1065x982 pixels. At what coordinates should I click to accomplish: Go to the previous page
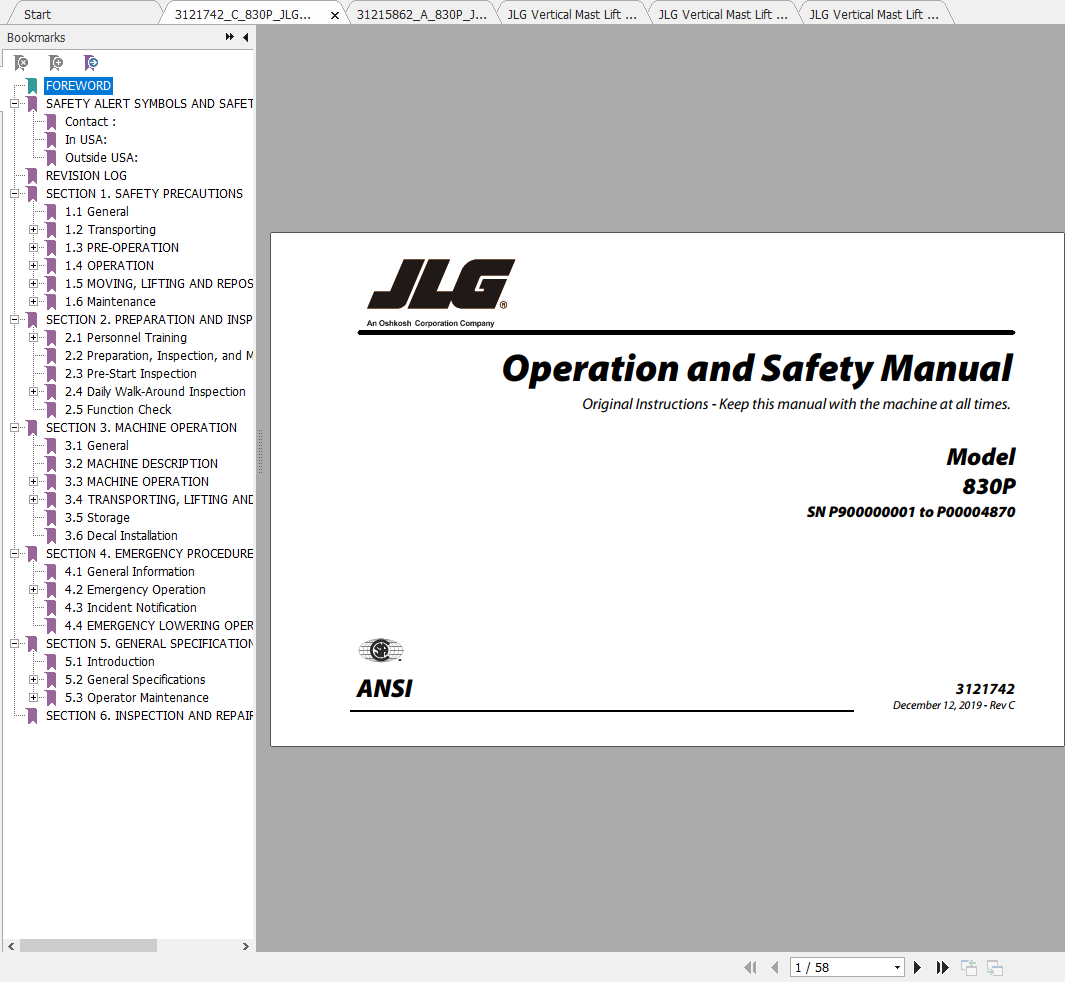coord(774,967)
